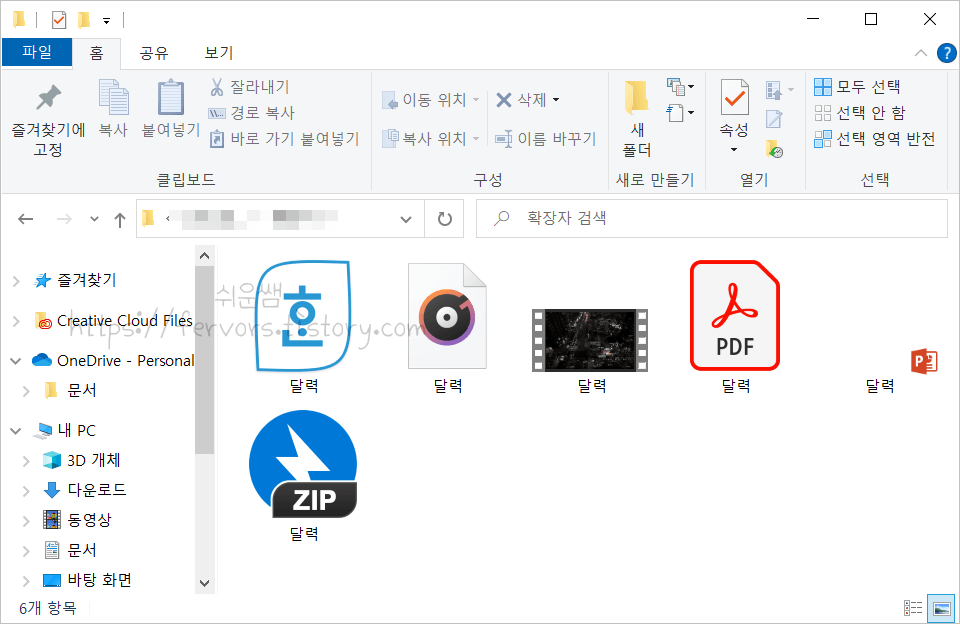Screen dimensions: 960x624
Task: Invert selection with 선택 영역 반전
Action: point(874,139)
